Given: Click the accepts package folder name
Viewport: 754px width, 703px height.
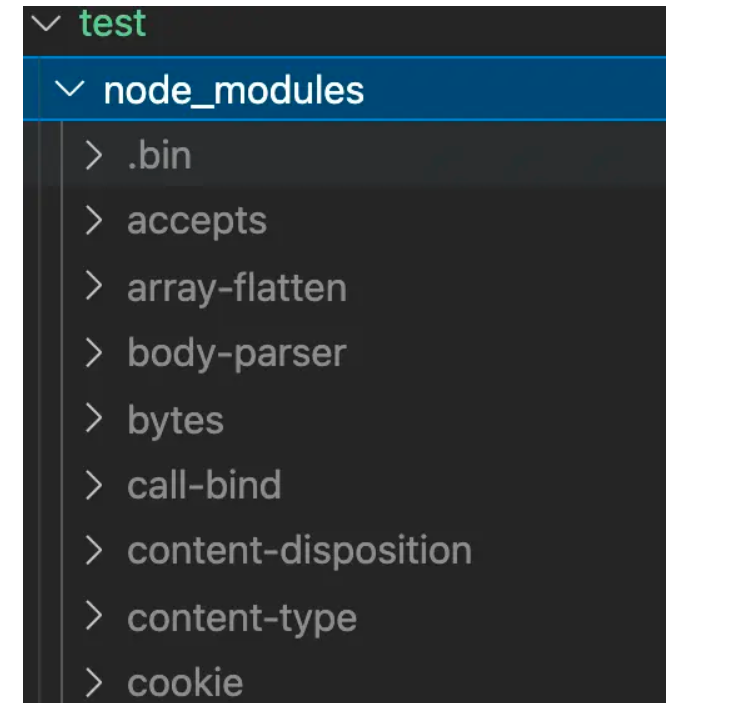Looking at the screenshot, I should tap(197, 221).
